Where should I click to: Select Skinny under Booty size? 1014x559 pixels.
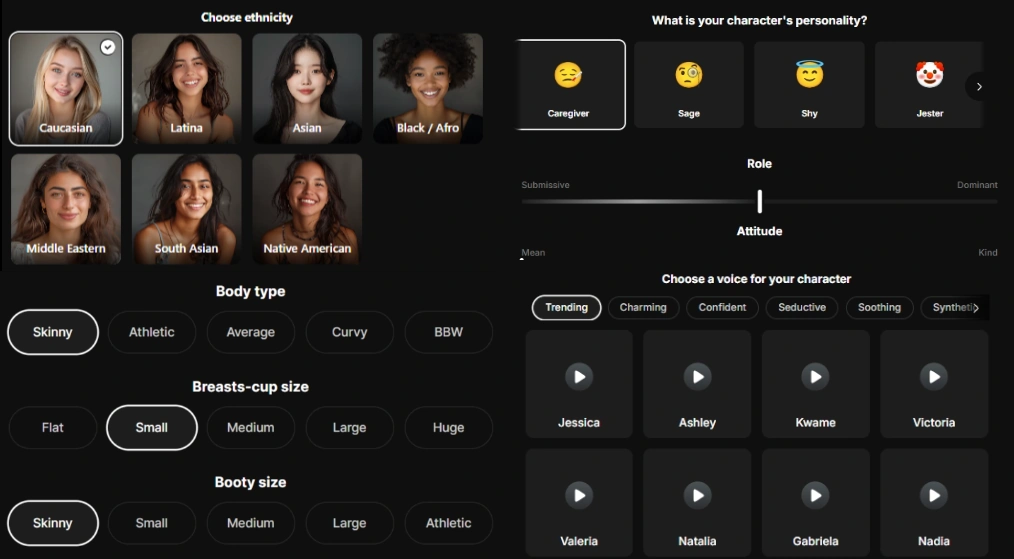point(53,523)
